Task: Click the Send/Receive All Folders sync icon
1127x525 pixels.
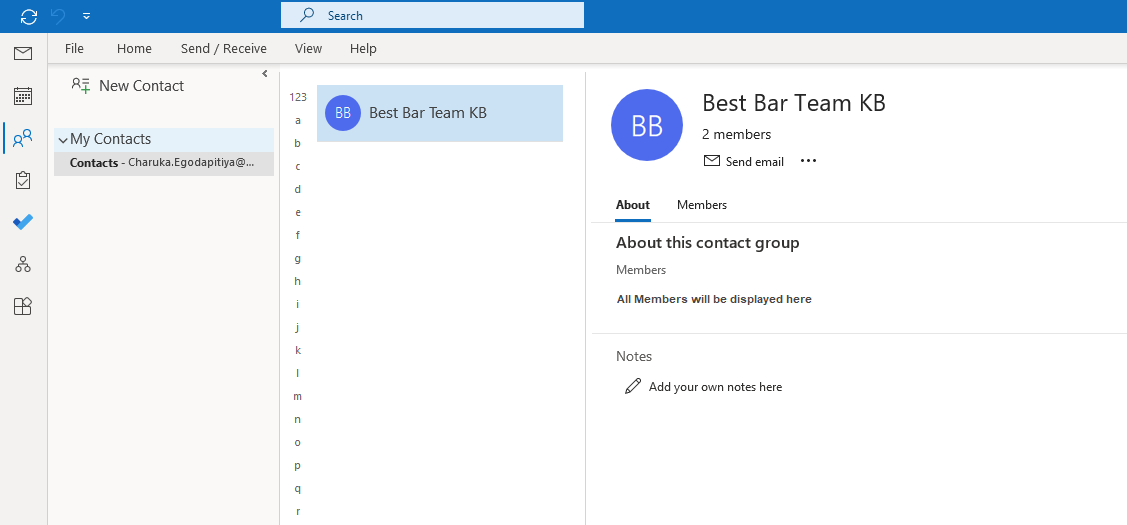Action: pyautogui.click(x=29, y=16)
